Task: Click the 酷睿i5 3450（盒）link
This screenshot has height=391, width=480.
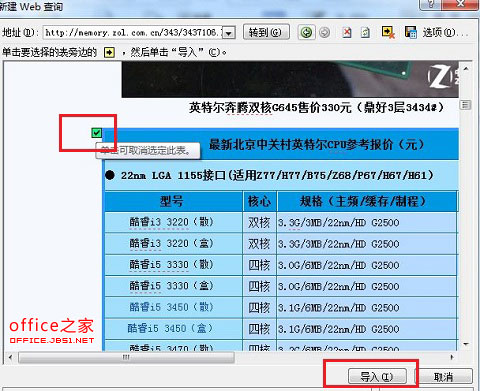Action: 170,328
